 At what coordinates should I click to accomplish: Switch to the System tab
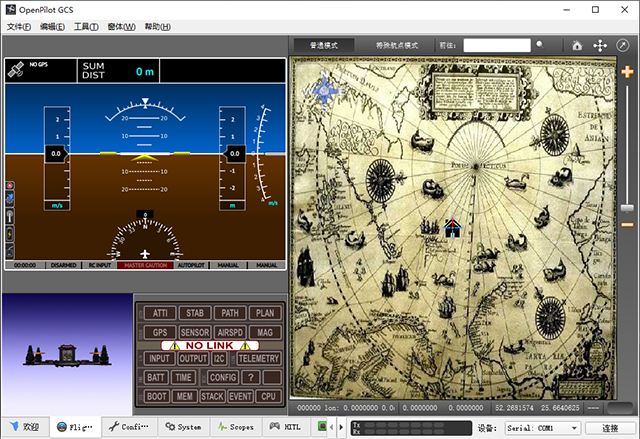pyautogui.click(x=184, y=427)
